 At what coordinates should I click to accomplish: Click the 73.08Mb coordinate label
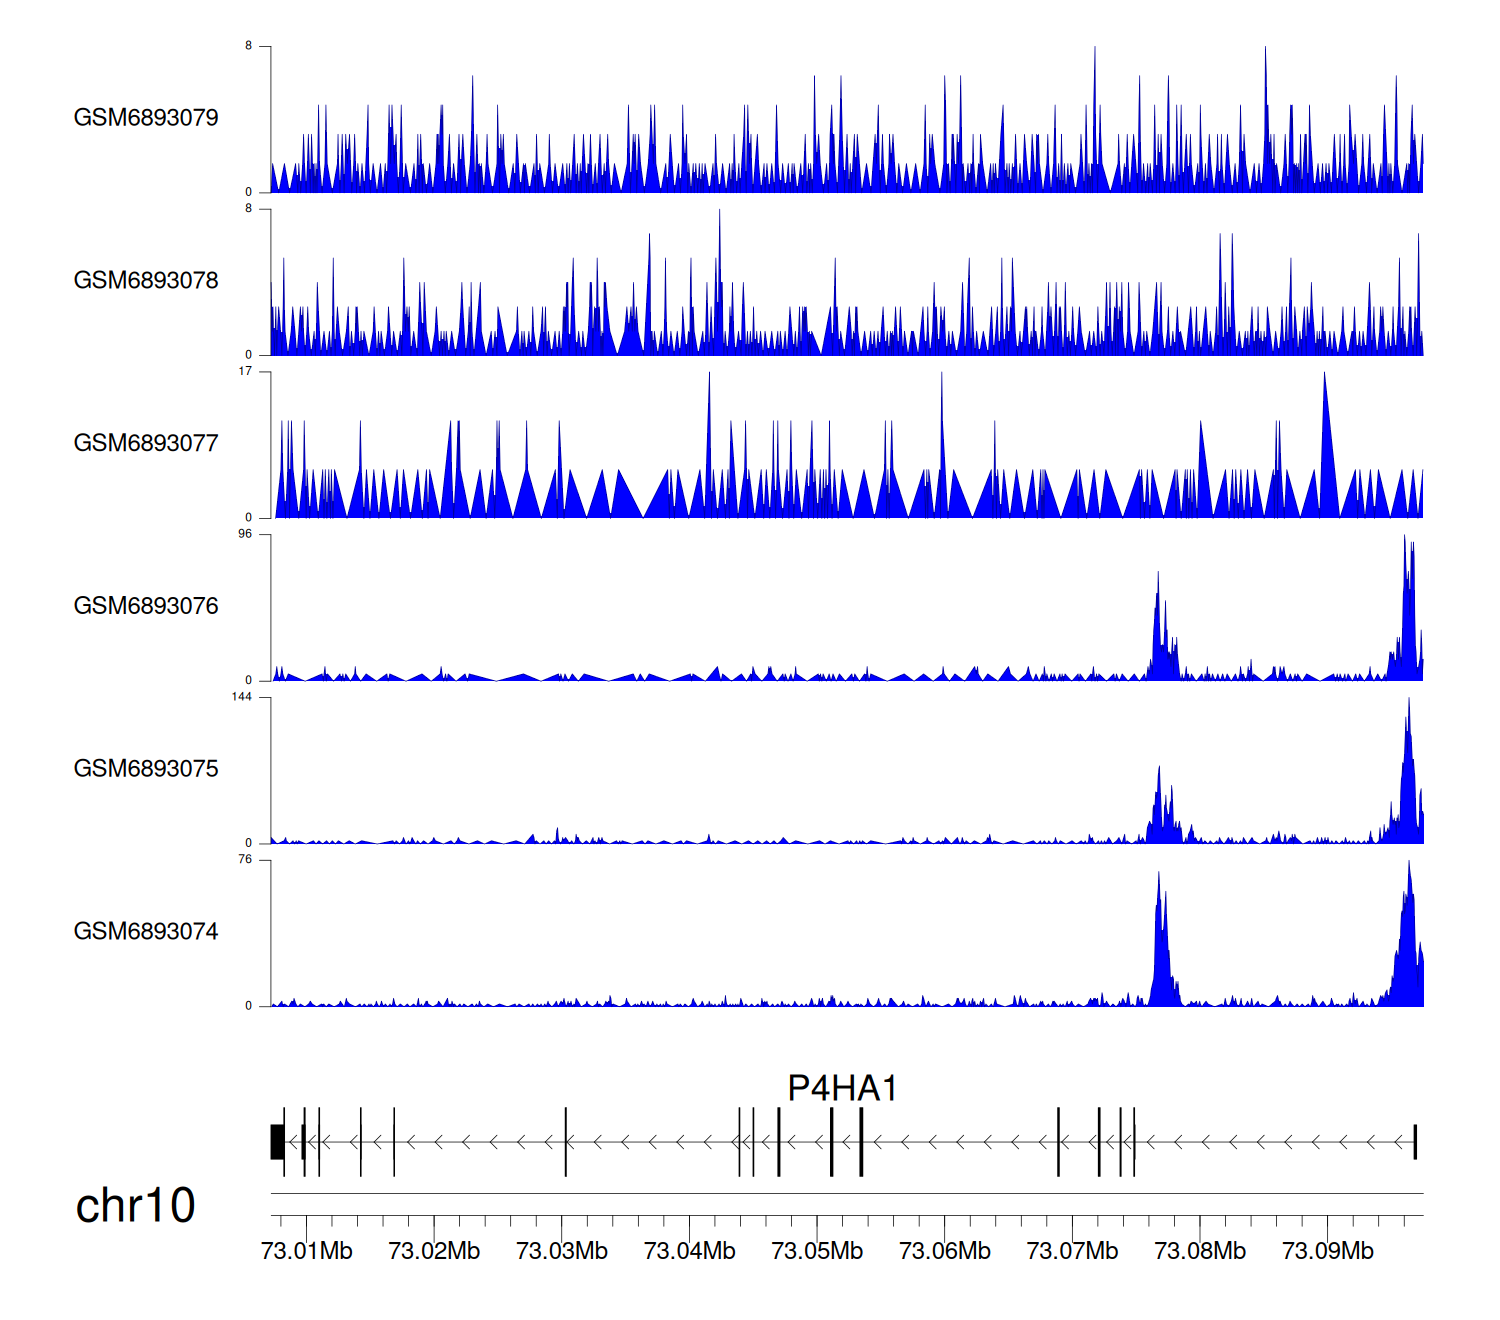point(1200,1251)
